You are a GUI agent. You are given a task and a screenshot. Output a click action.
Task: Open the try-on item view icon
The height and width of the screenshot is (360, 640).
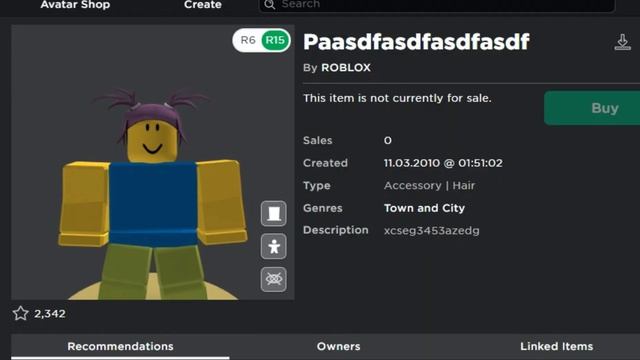pyautogui.click(x=273, y=213)
